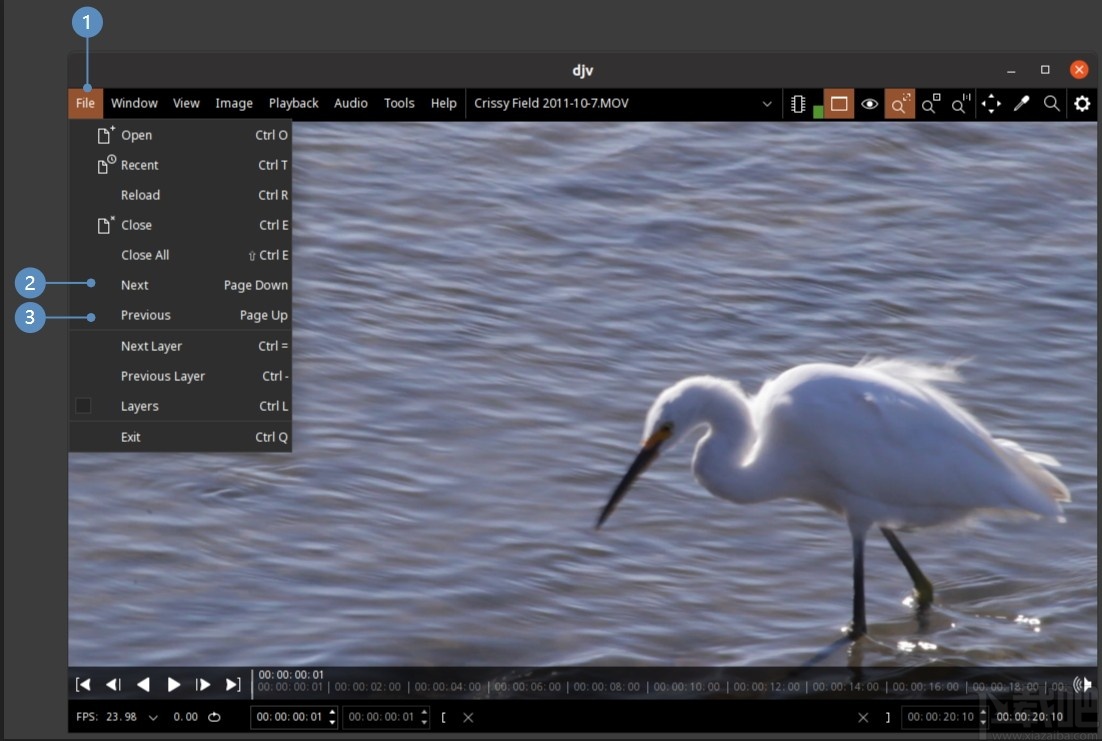Select the color picker eyedropper tool
Image resolution: width=1102 pixels, height=741 pixels.
click(x=1021, y=104)
